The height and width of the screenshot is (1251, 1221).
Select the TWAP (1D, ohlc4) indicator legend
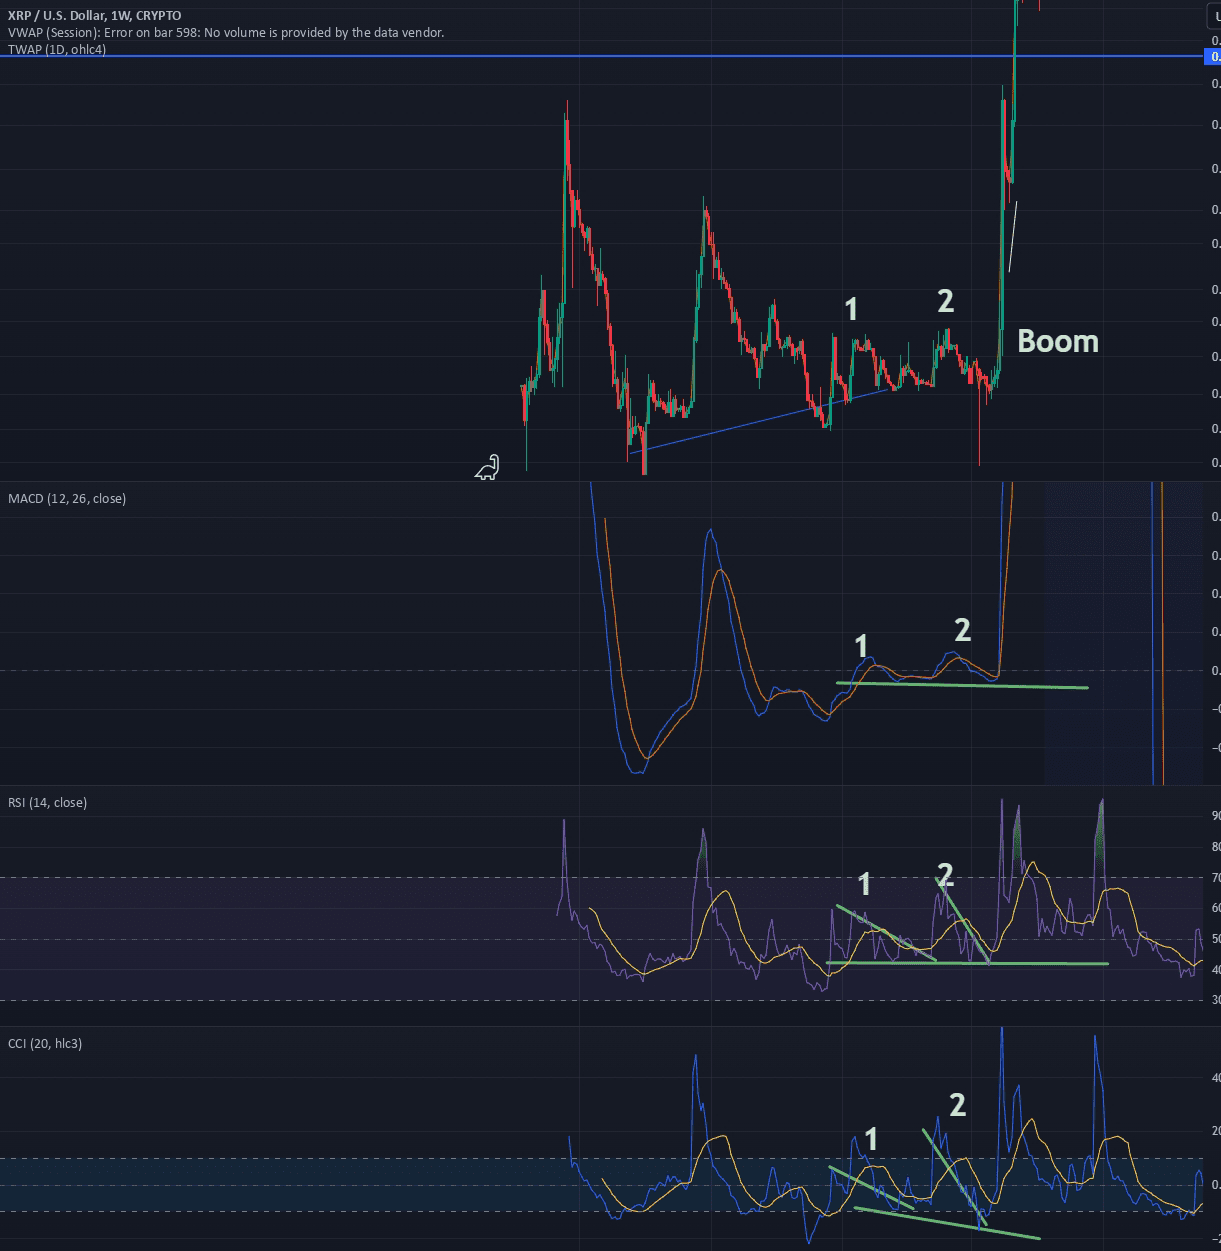click(57, 49)
